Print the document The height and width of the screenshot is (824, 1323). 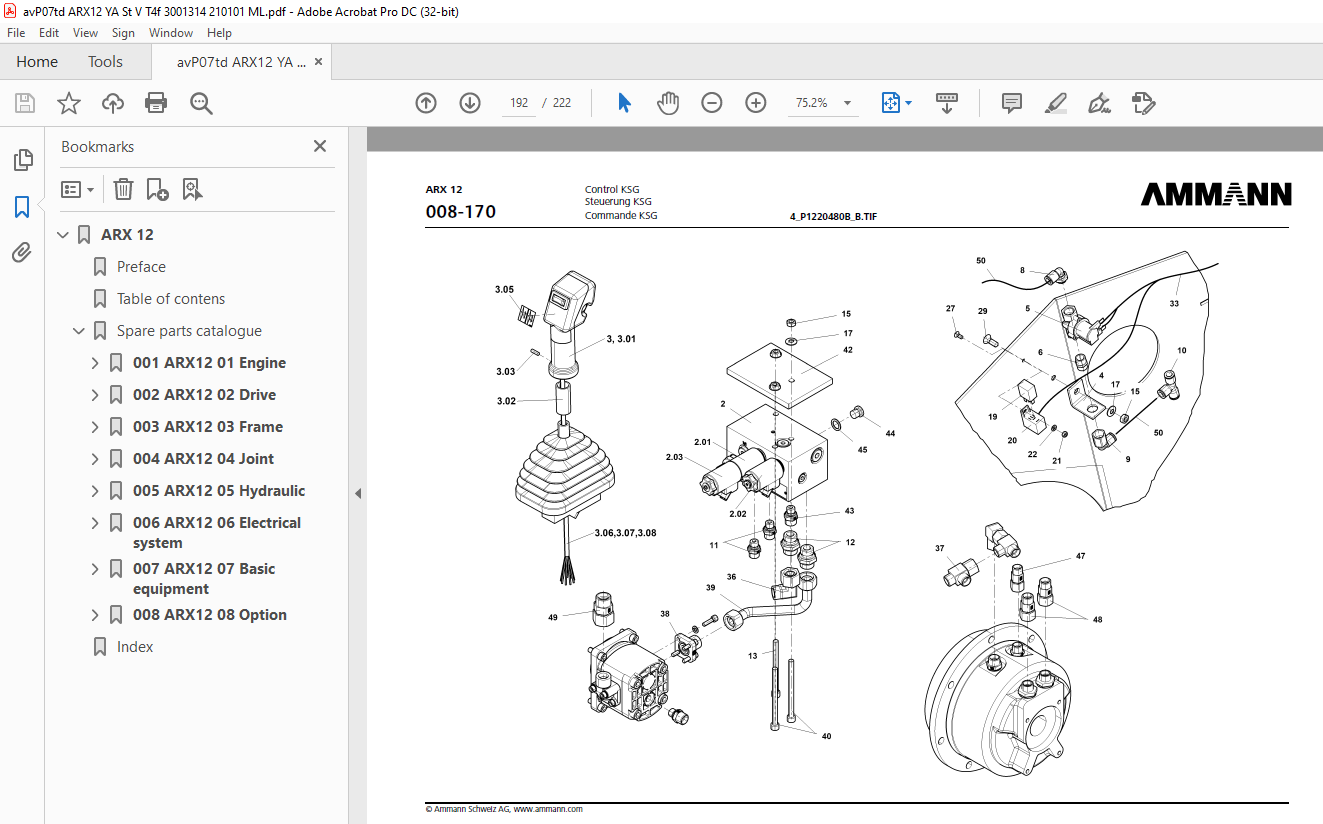tap(156, 103)
